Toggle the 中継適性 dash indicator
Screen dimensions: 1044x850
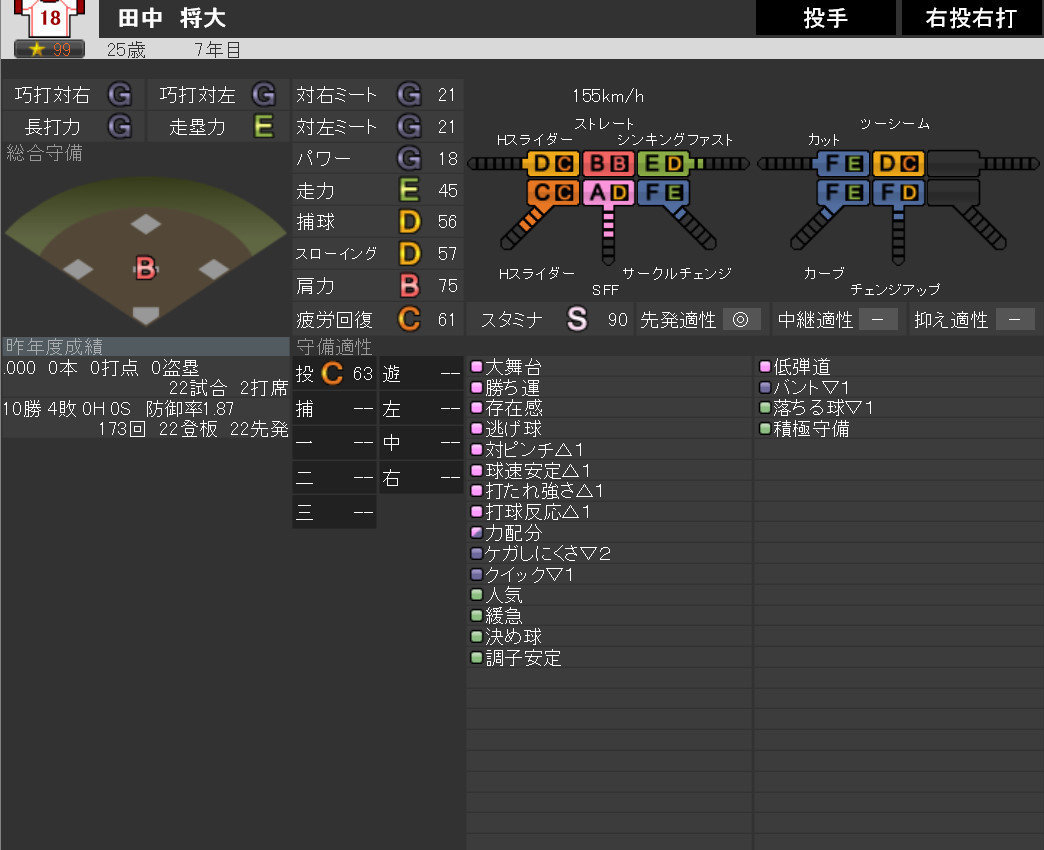pos(877,319)
